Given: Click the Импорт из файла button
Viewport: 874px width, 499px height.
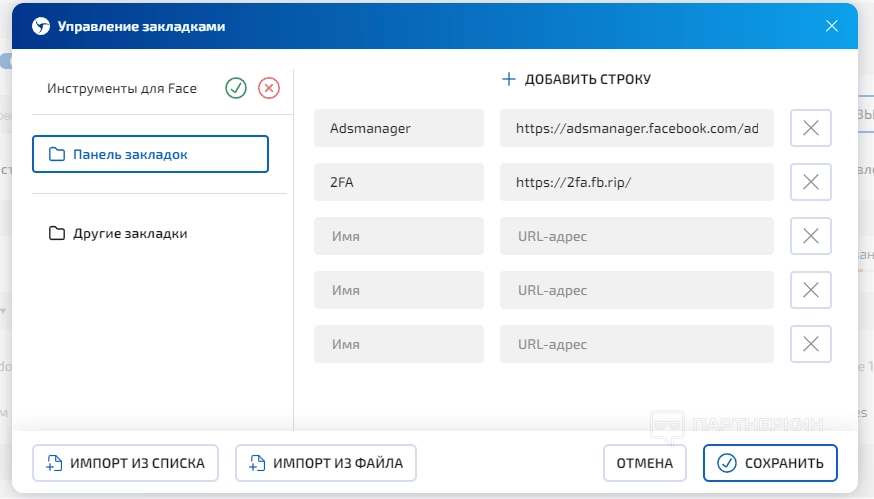Looking at the screenshot, I should 326,463.
